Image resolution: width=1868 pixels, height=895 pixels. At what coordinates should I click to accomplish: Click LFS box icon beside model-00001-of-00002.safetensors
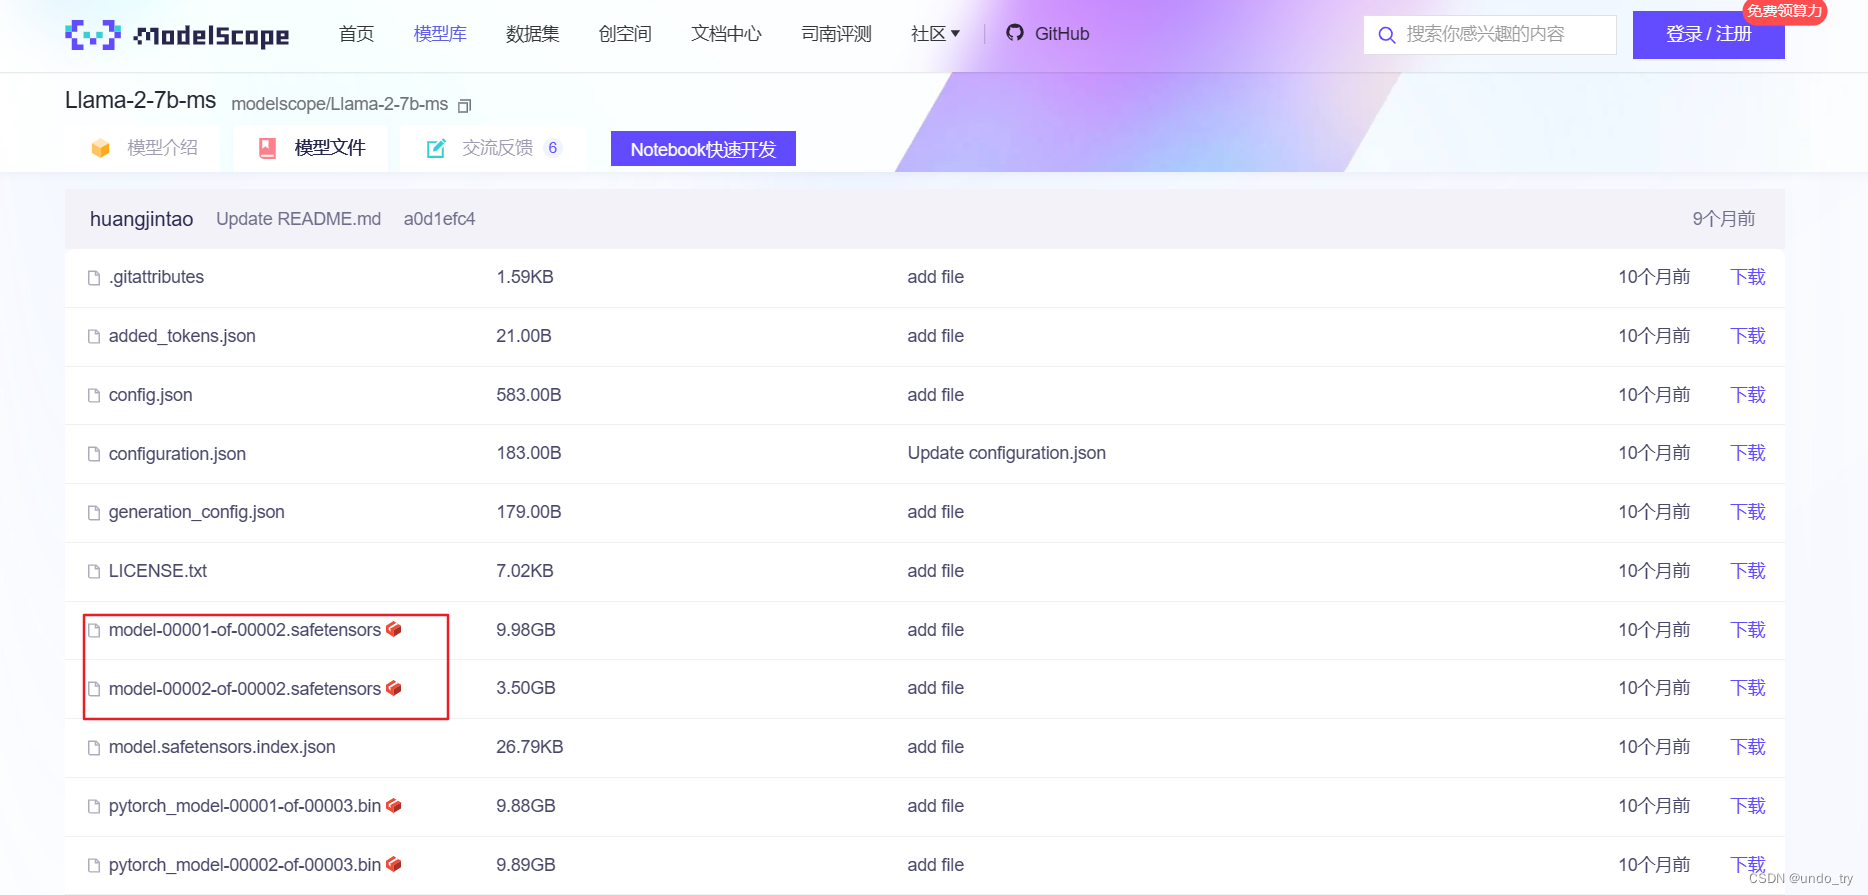pos(394,629)
